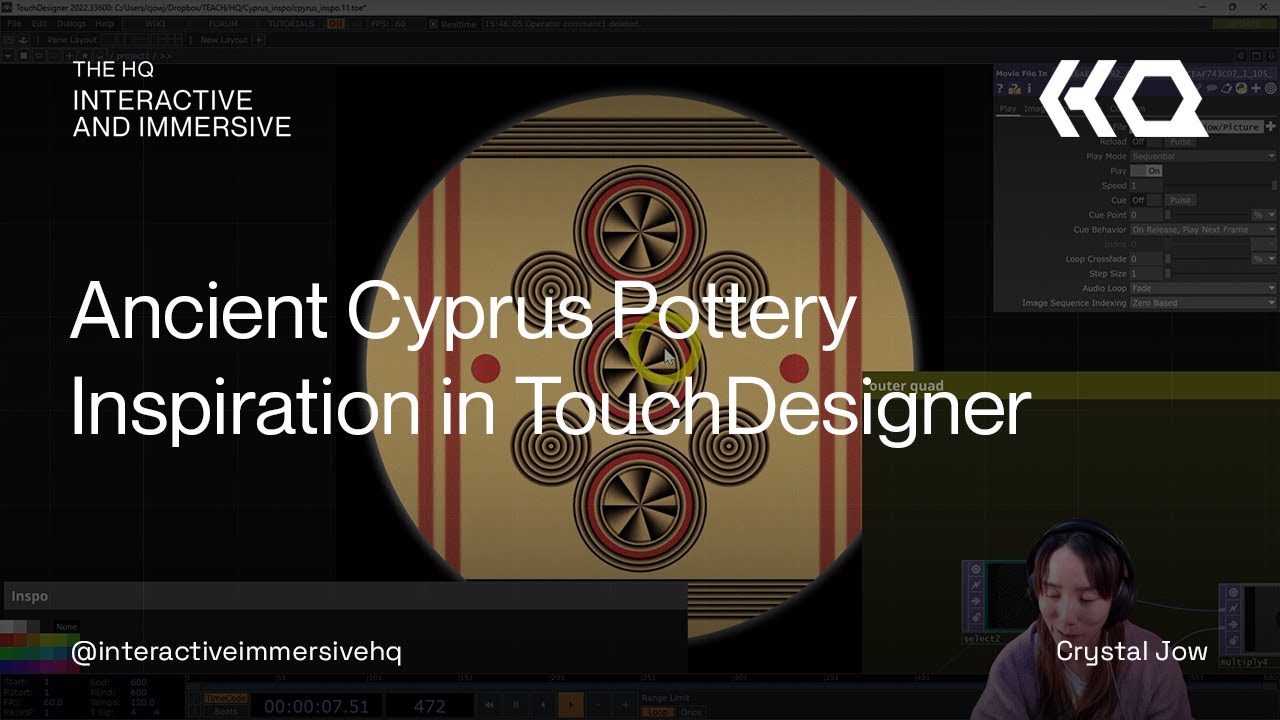Select TimeCode display mode

coord(225,698)
